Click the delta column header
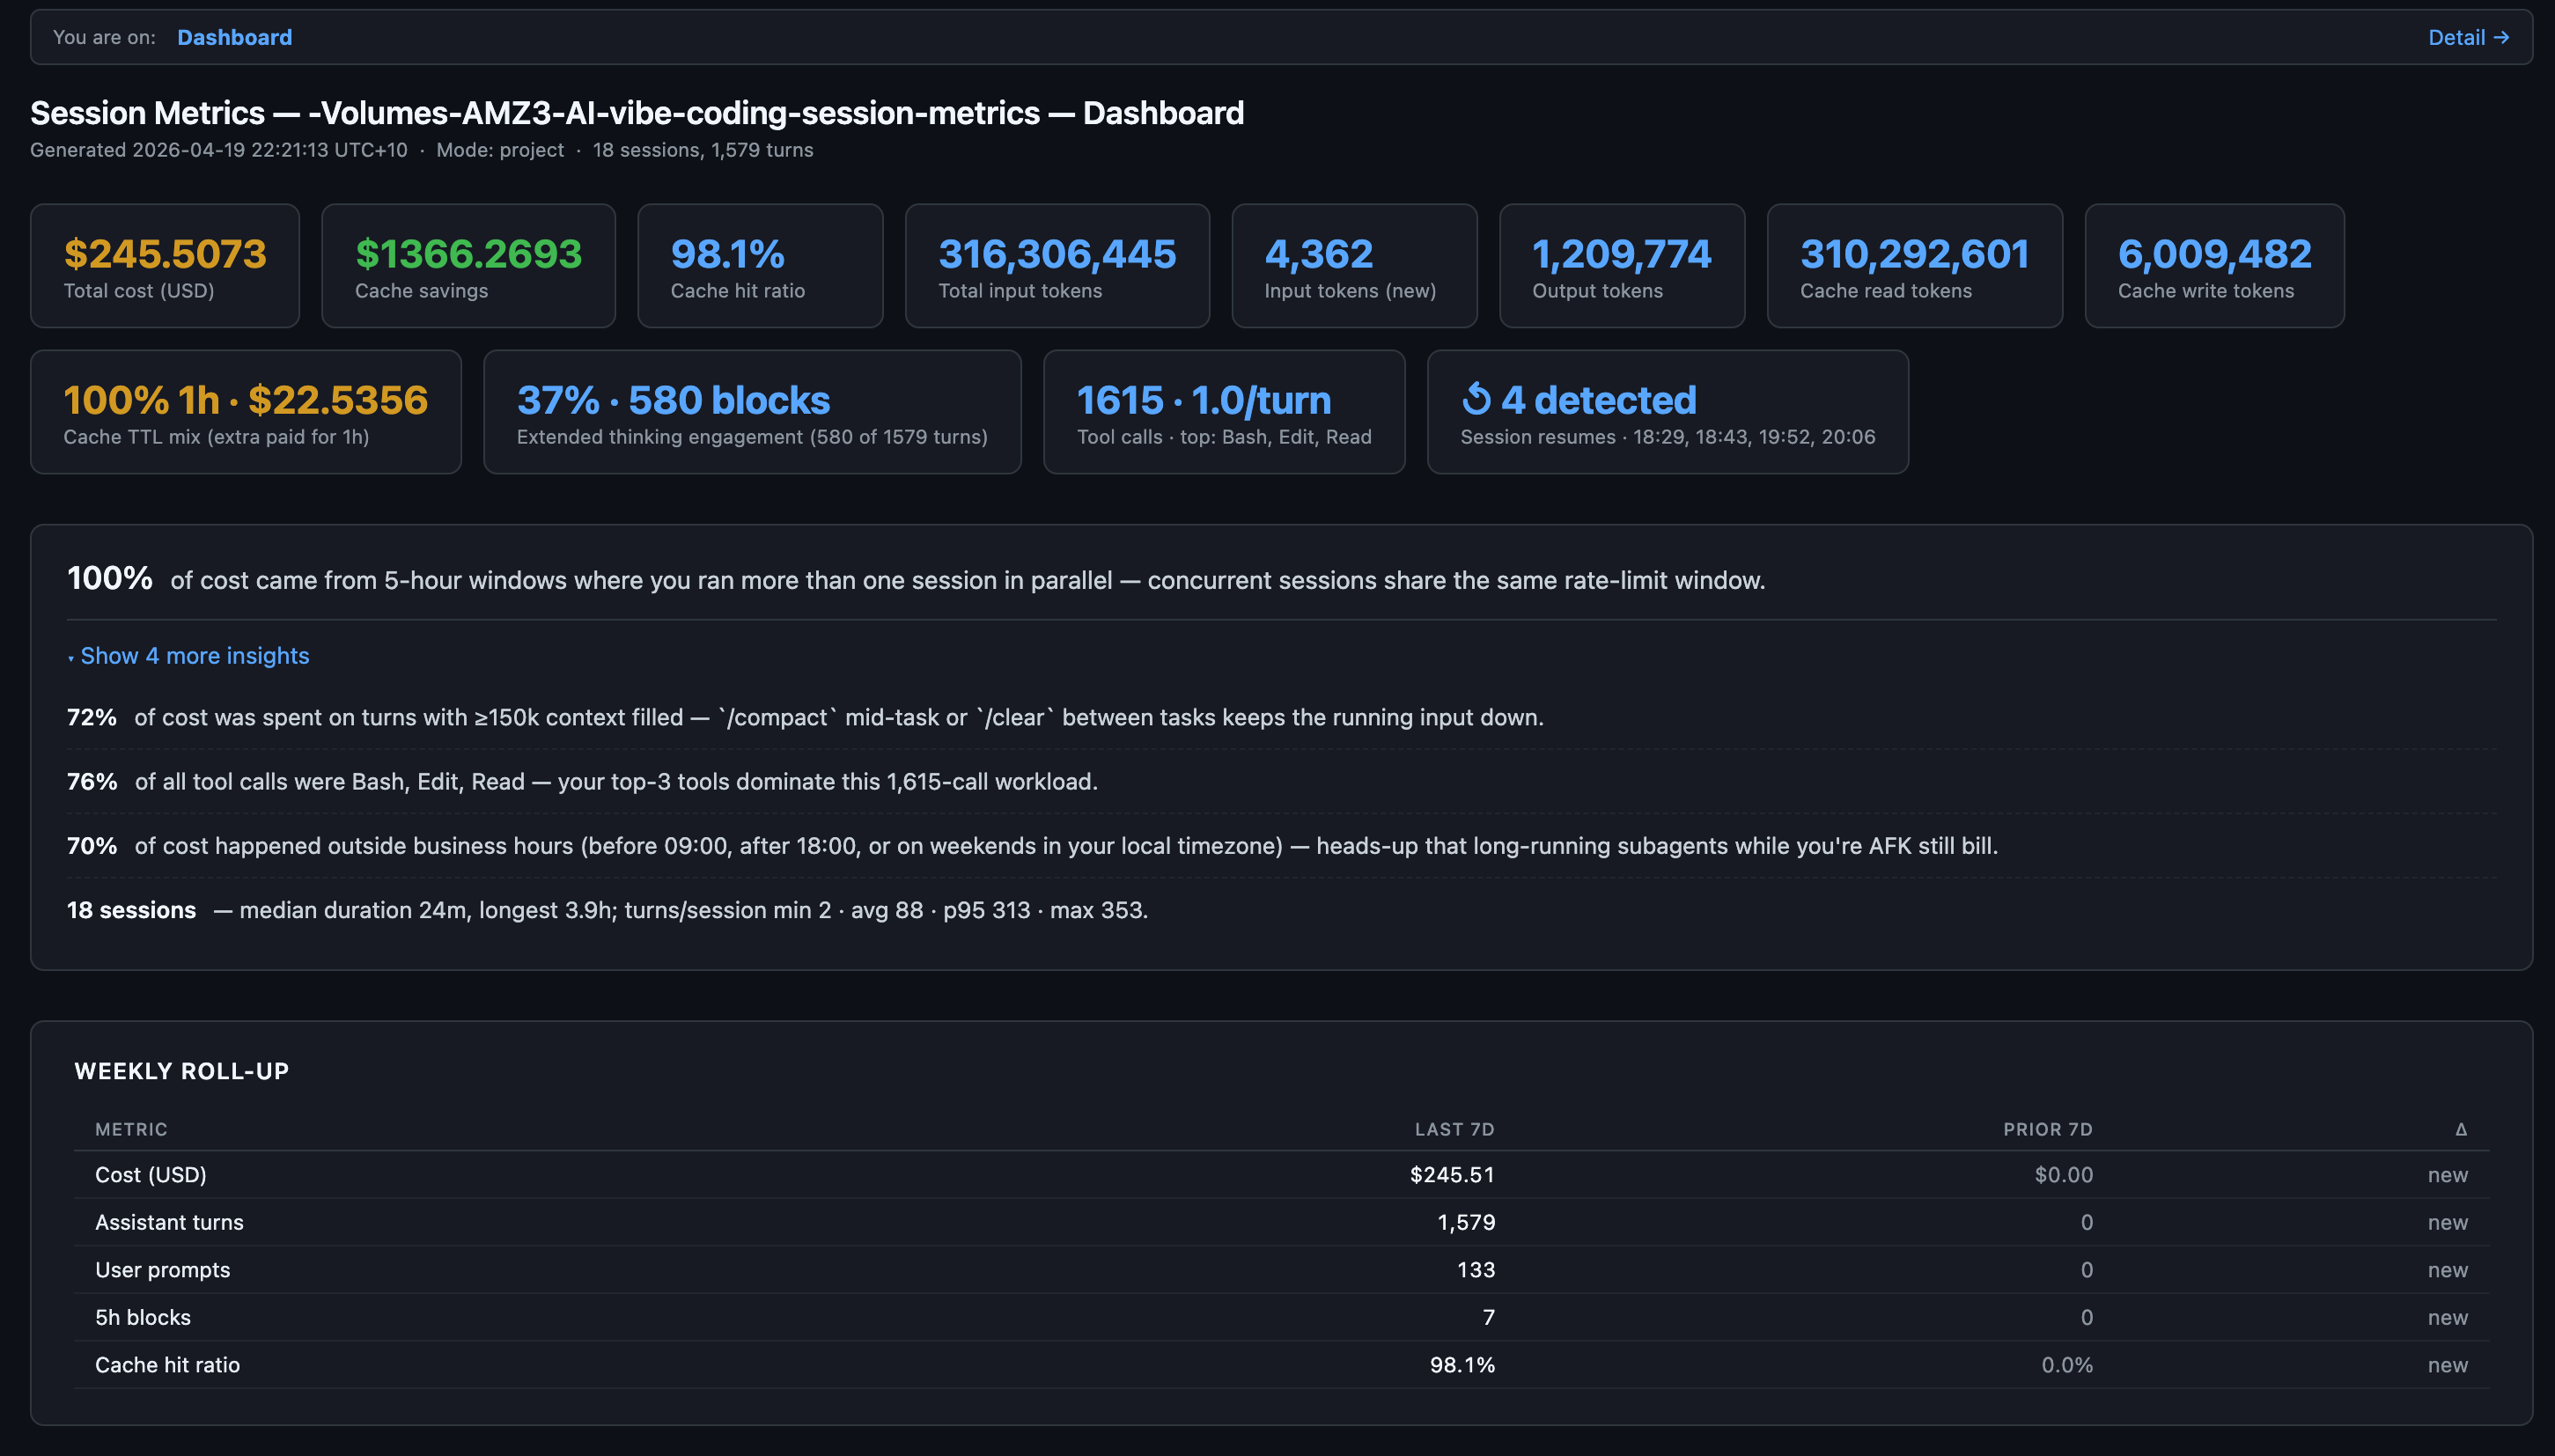This screenshot has width=2555, height=1456. [2460, 1129]
